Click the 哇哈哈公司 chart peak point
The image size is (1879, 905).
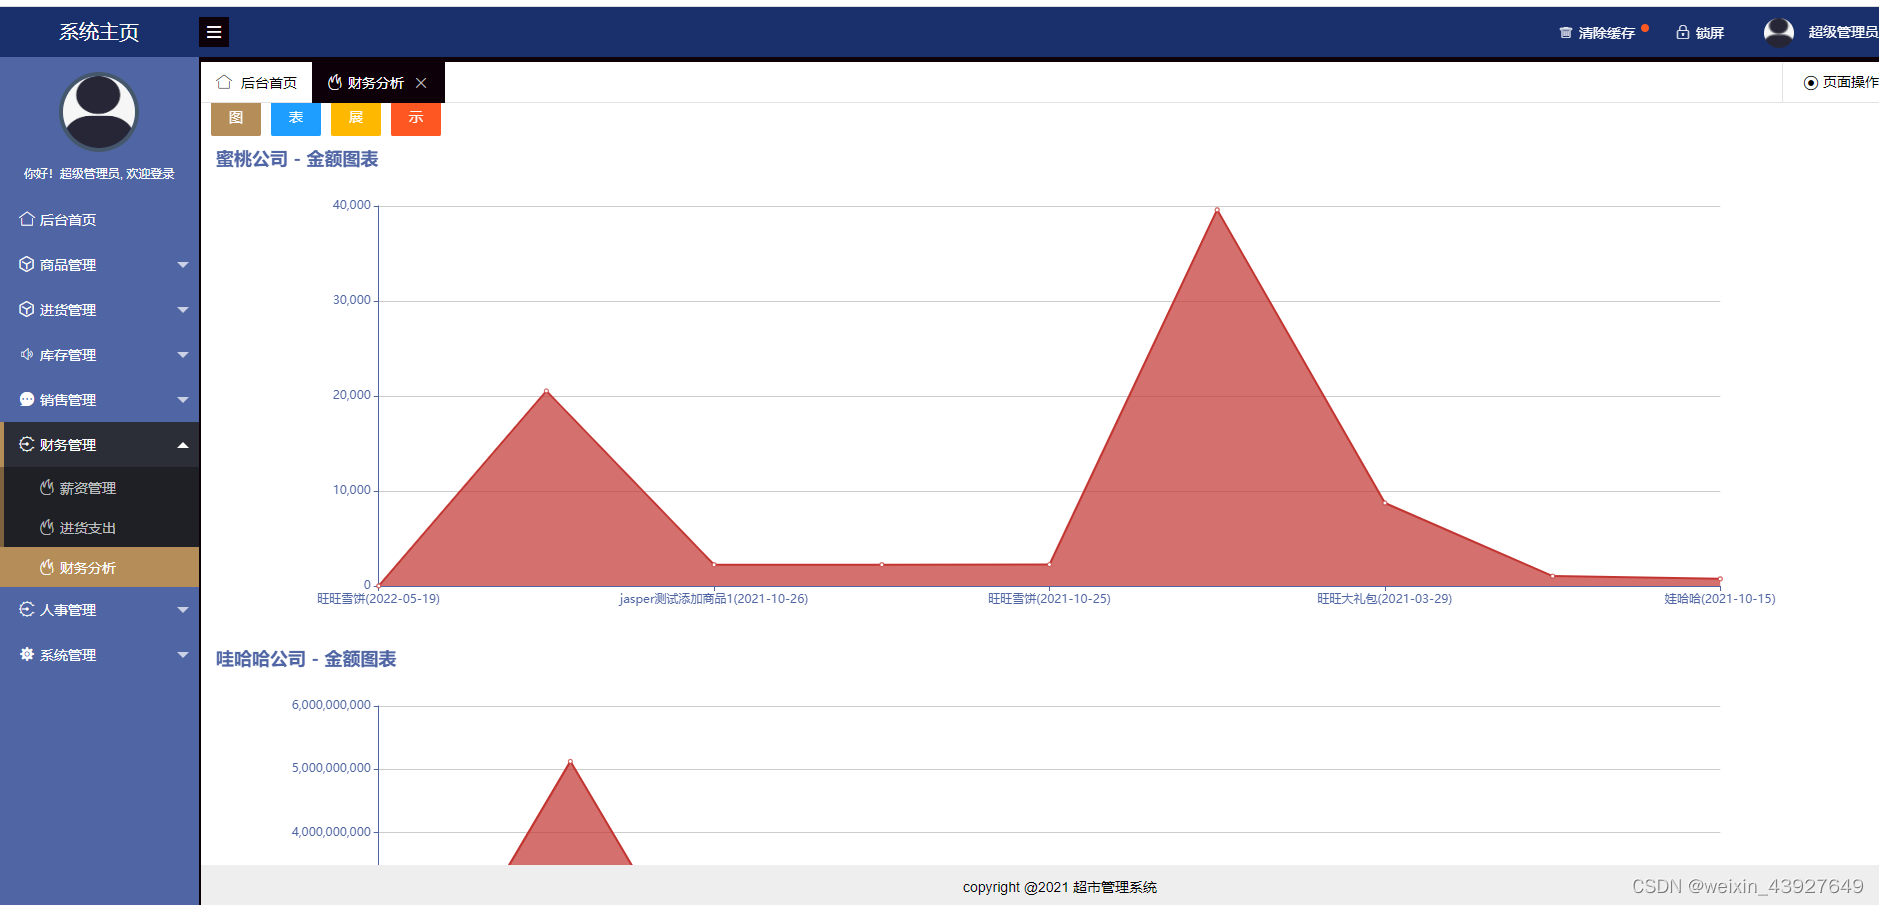(570, 762)
